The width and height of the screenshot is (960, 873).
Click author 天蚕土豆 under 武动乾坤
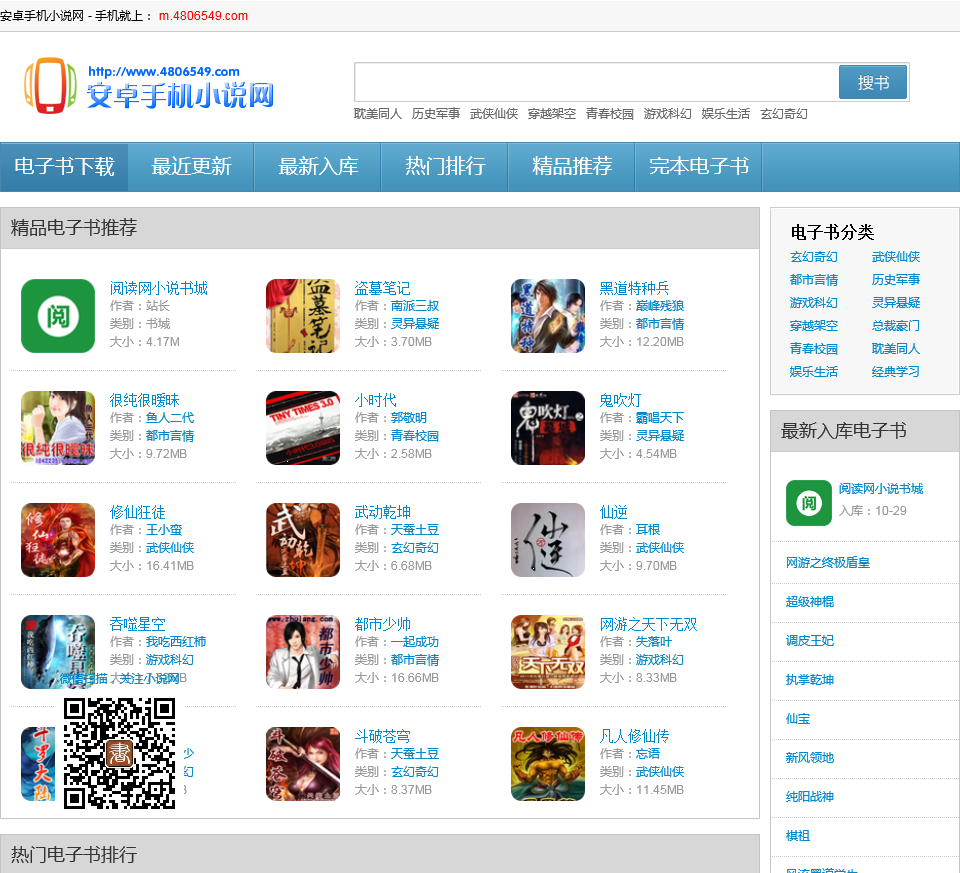tap(414, 530)
